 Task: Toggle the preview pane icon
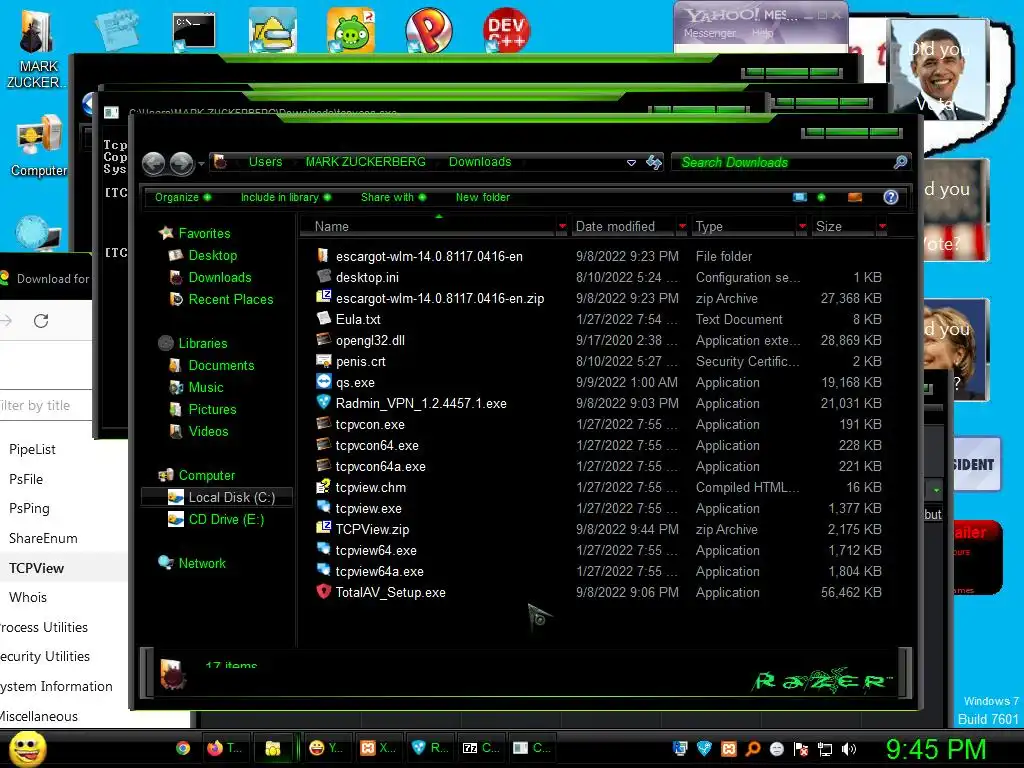855,197
